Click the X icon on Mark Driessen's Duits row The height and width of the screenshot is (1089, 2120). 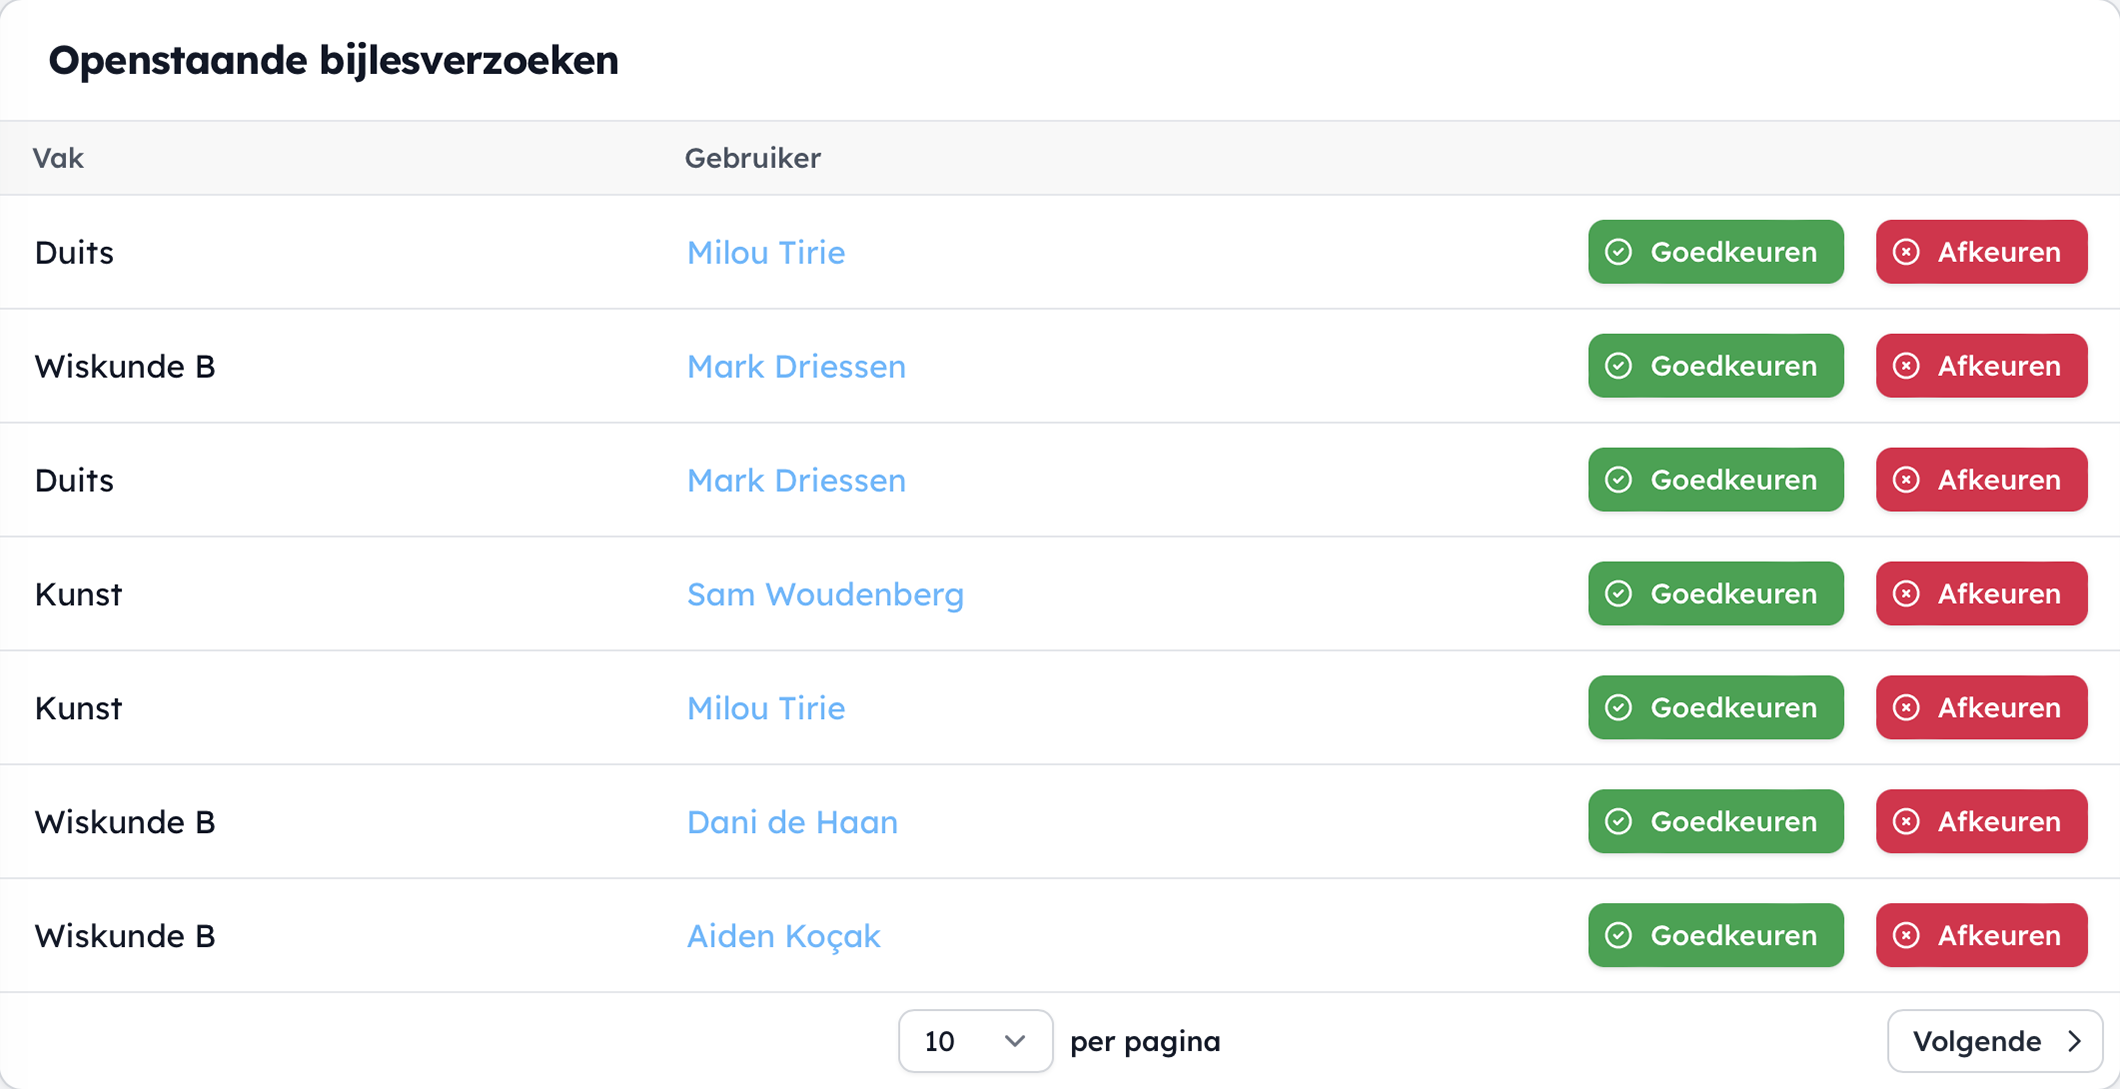click(x=1907, y=480)
